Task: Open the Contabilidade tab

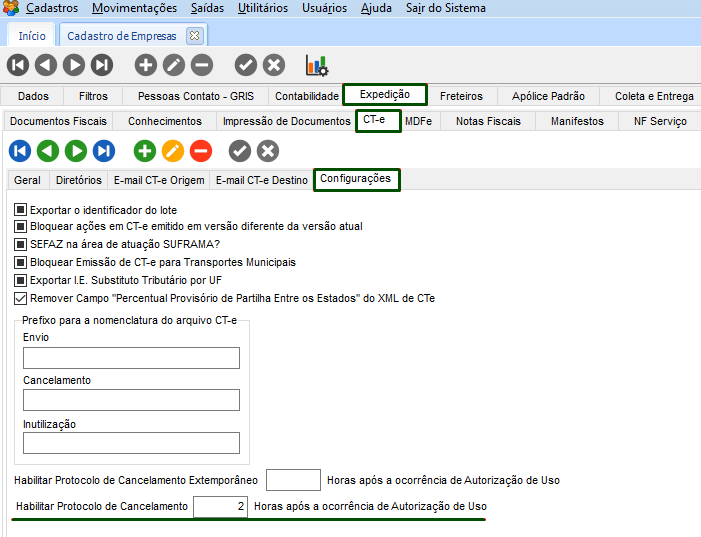Action: [307, 96]
